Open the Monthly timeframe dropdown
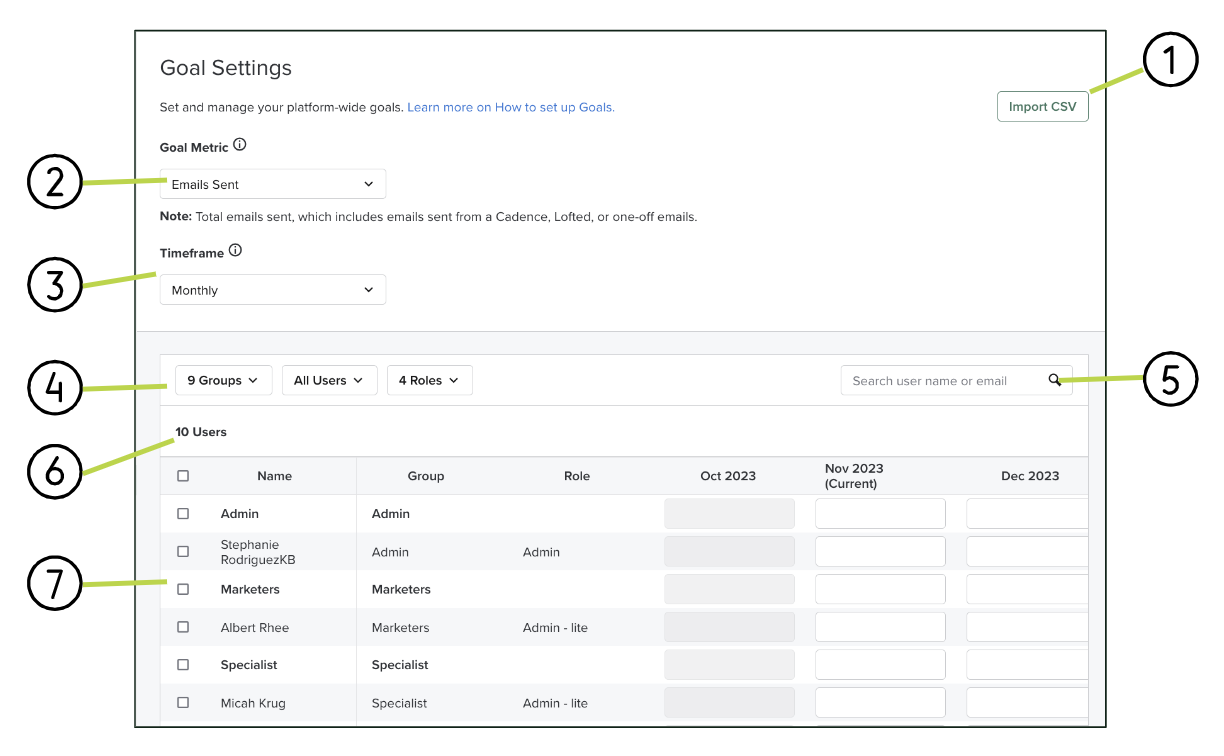The image size is (1224, 756). click(272, 290)
